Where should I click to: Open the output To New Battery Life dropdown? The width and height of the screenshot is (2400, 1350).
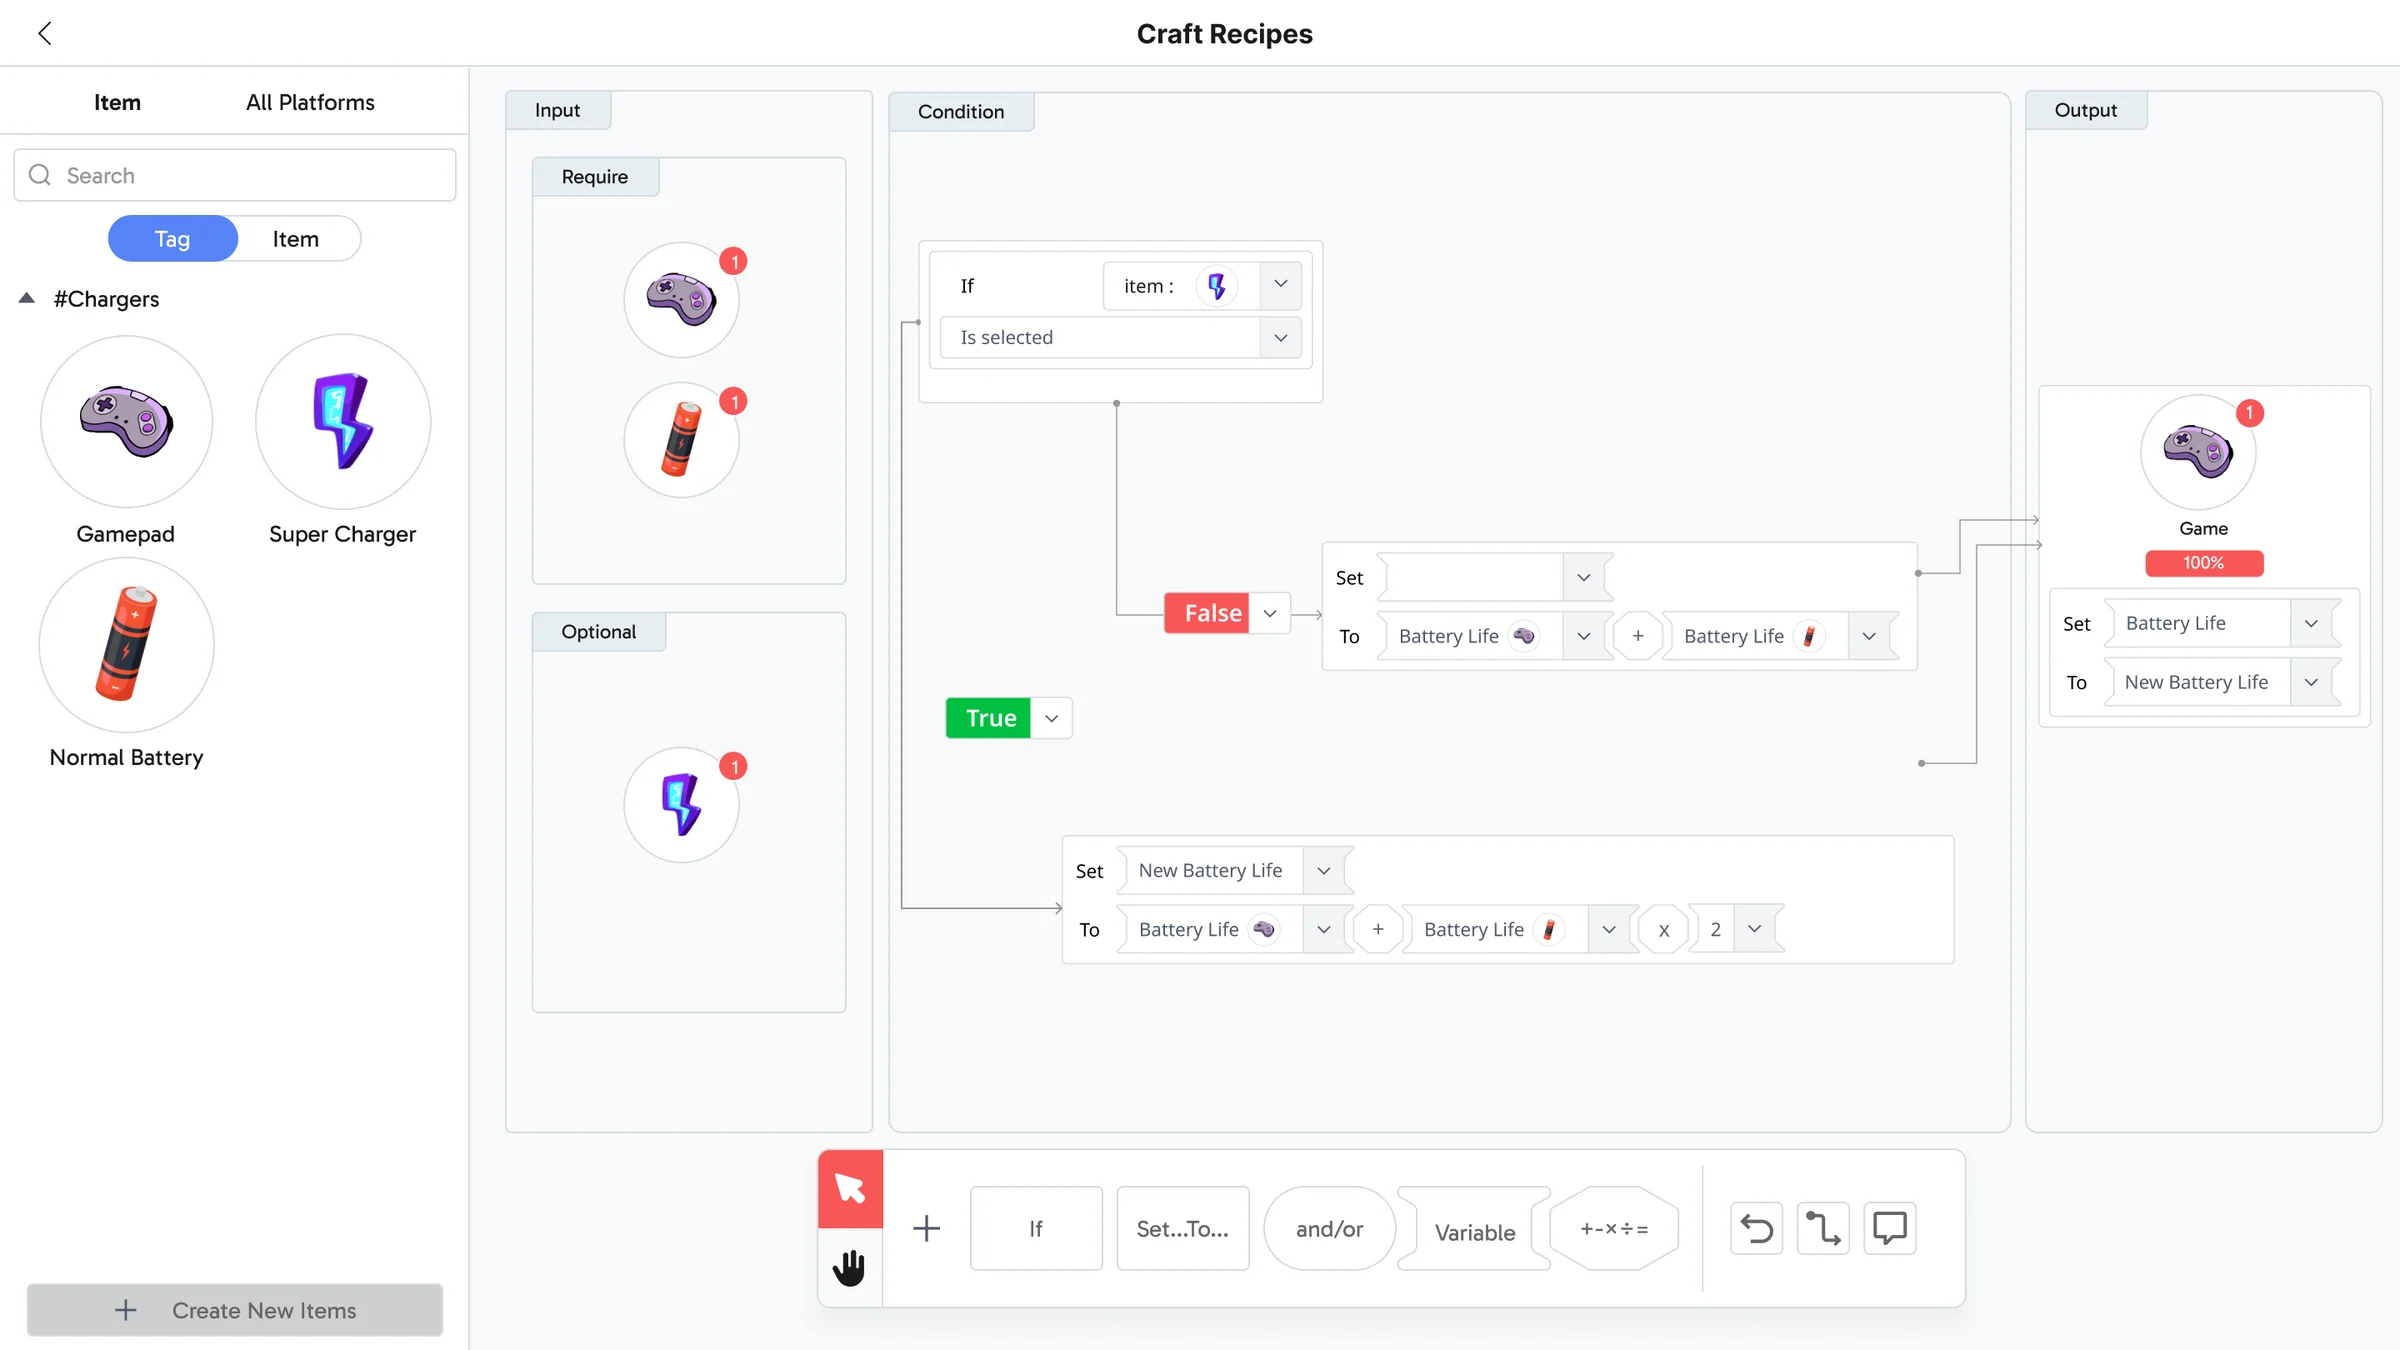coord(2311,682)
